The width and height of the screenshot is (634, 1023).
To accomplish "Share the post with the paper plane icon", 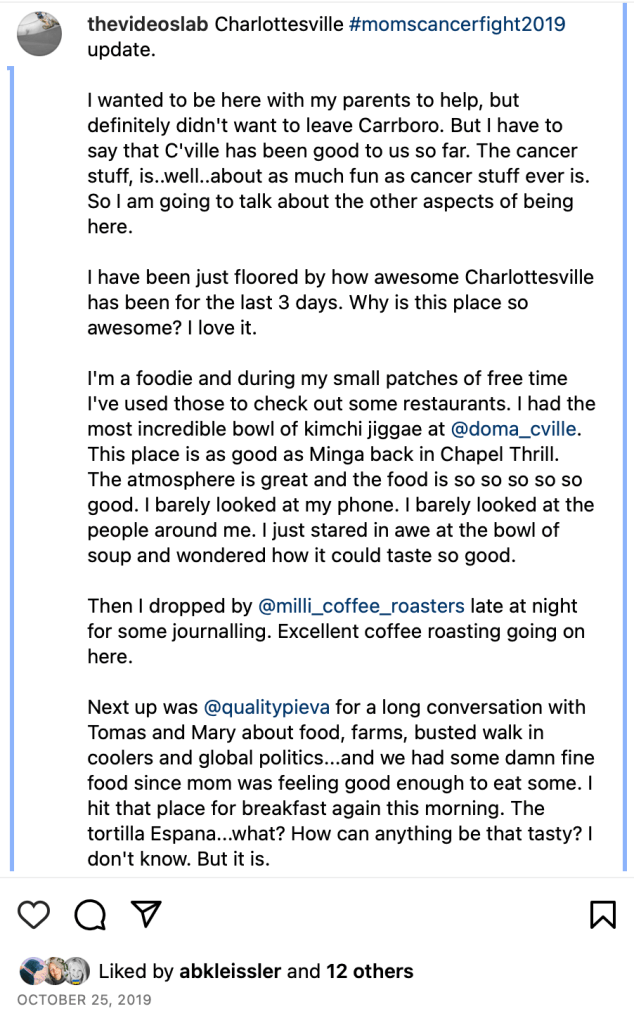I will pyautogui.click(x=146, y=914).
